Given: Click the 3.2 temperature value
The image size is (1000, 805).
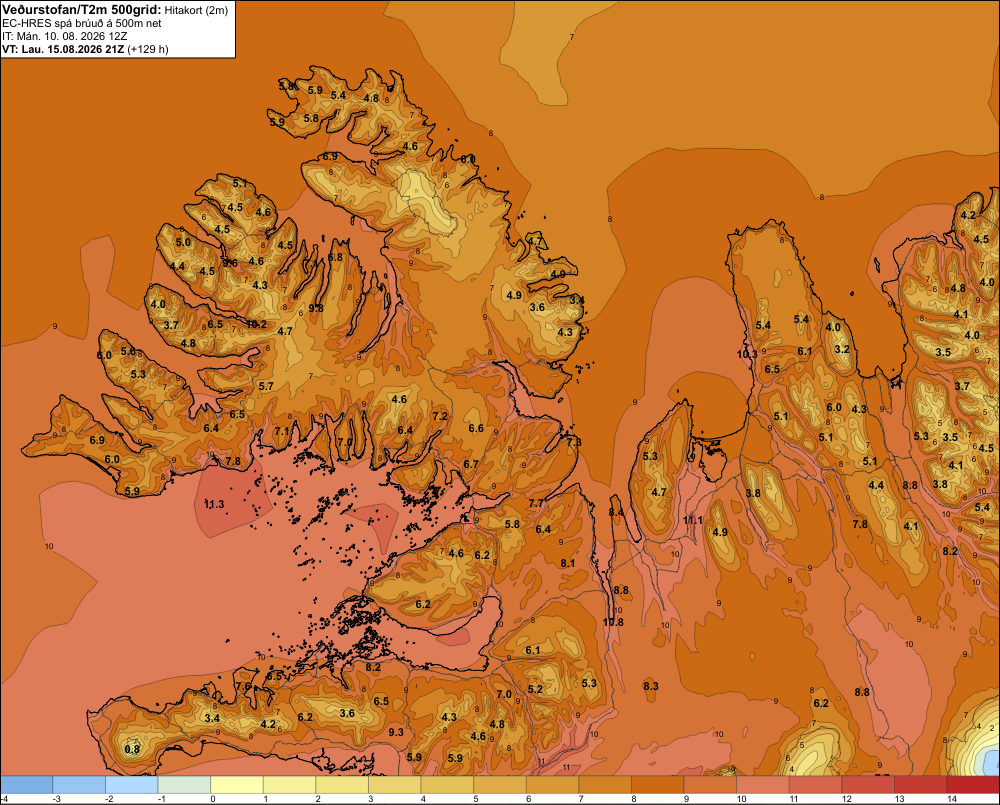Looking at the screenshot, I should pos(842,349).
